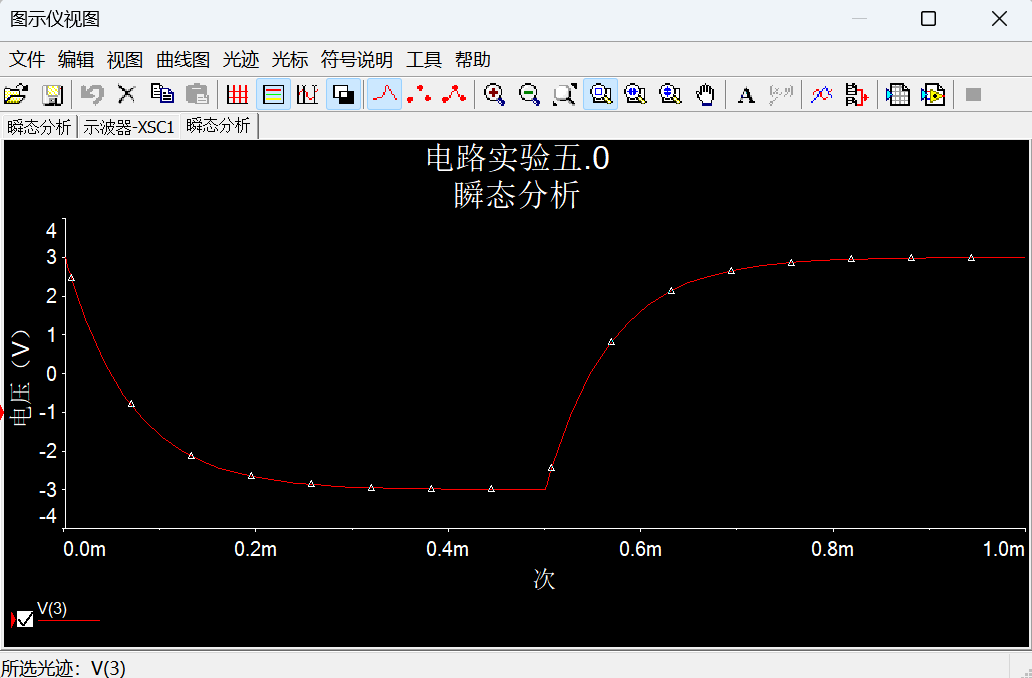The width and height of the screenshot is (1032, 678).
Task: Select the 瞬态分析 tab following 示波器-XSC1
Action: click(x=219, y=126)
